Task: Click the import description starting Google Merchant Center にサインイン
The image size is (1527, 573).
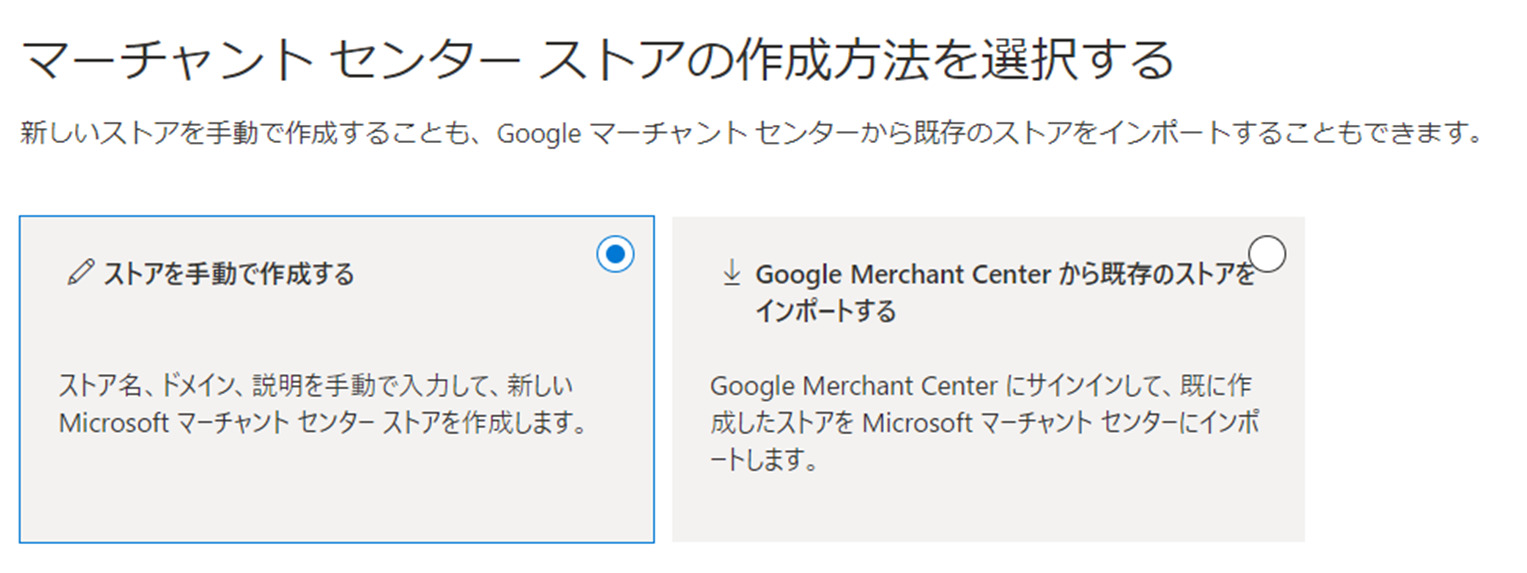Action: pyautogui.click(x=981, y=385)
